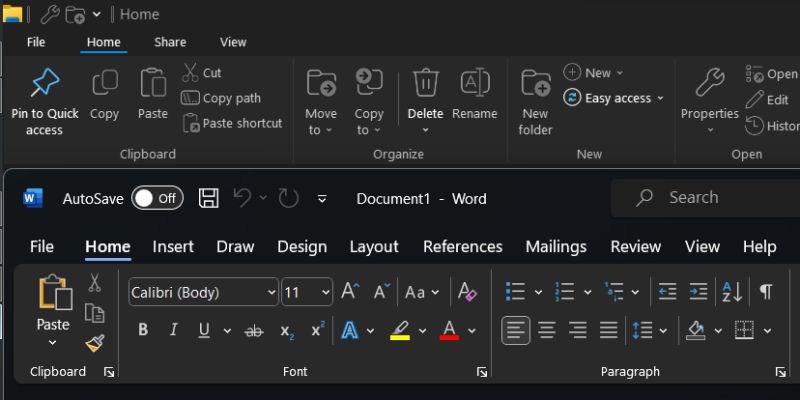This screenshot has height=400, width=800.
Task: Switch to Insert tab in Word
Action: pyautogui.click(x=173, y=247)
